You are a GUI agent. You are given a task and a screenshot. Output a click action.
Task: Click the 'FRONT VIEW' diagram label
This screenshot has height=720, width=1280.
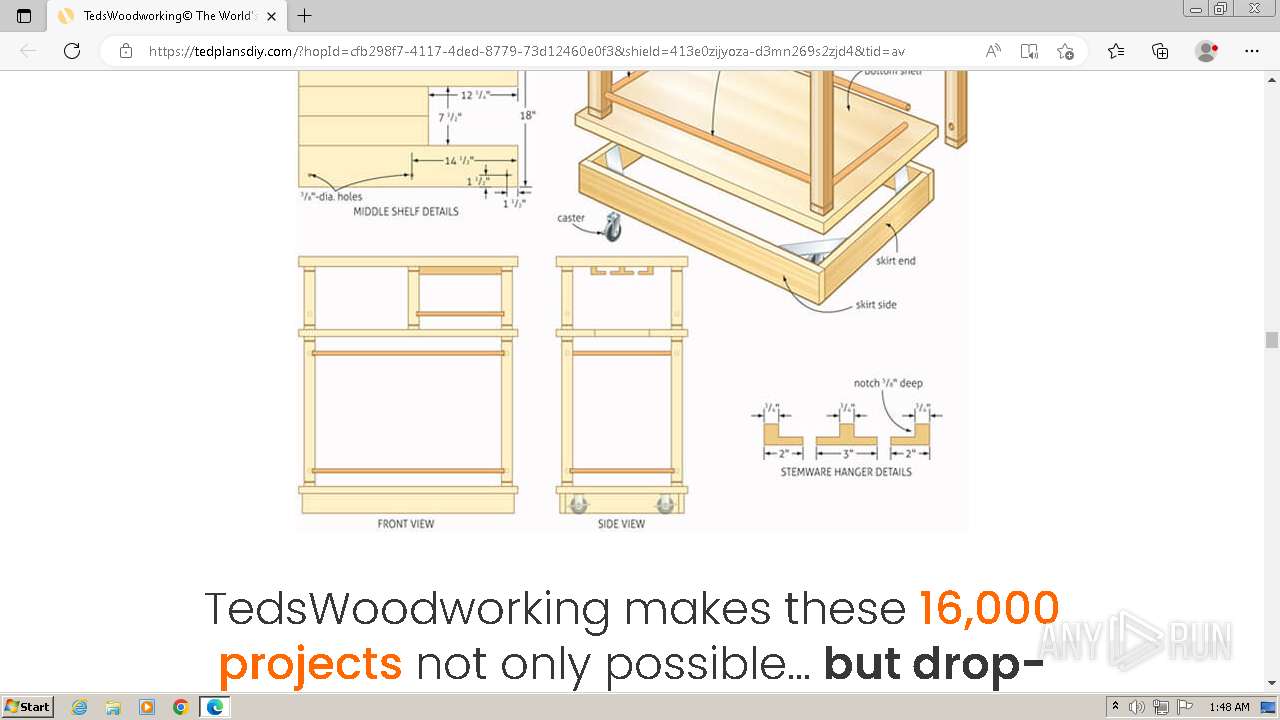pos(406,524)
